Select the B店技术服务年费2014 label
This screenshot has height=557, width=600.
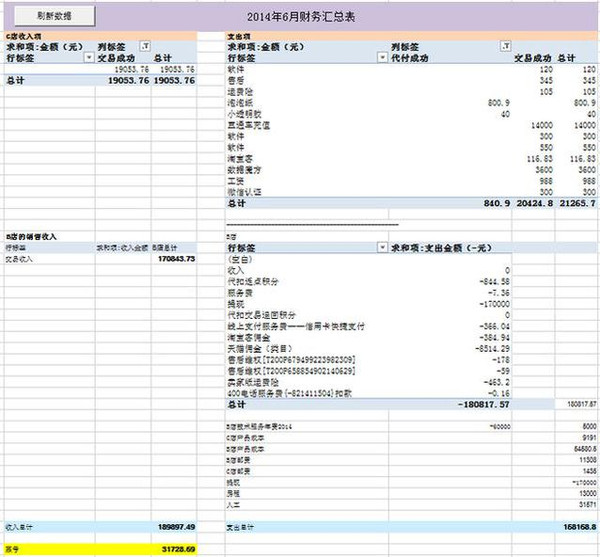coord(259,427)
